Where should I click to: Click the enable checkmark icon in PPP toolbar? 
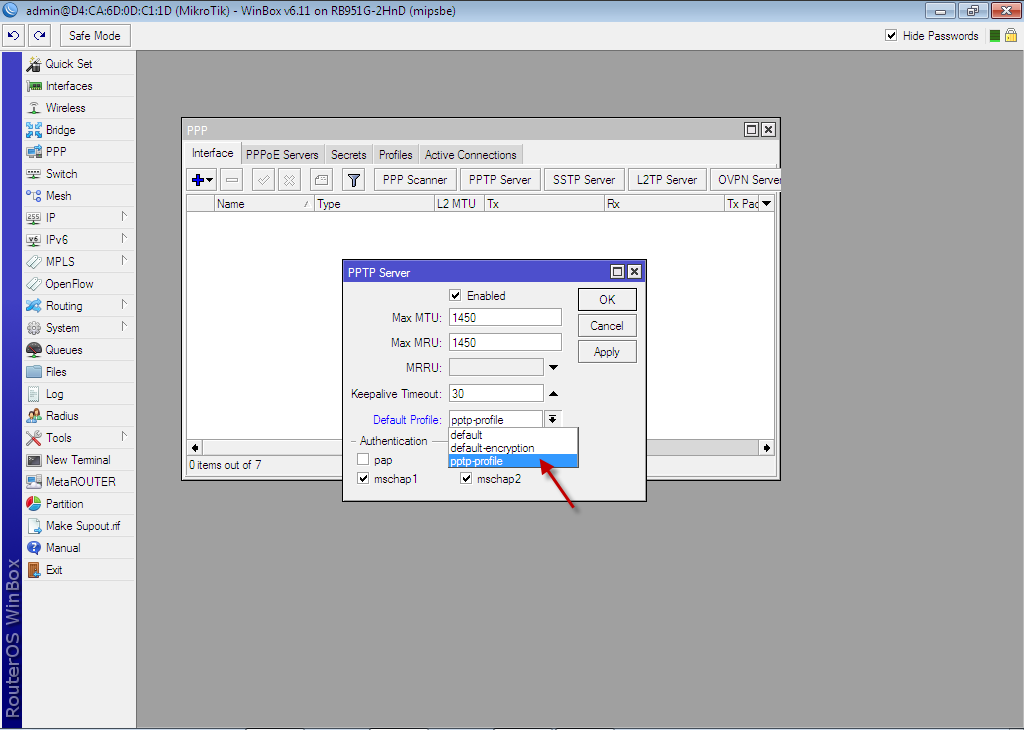(263, 180)
